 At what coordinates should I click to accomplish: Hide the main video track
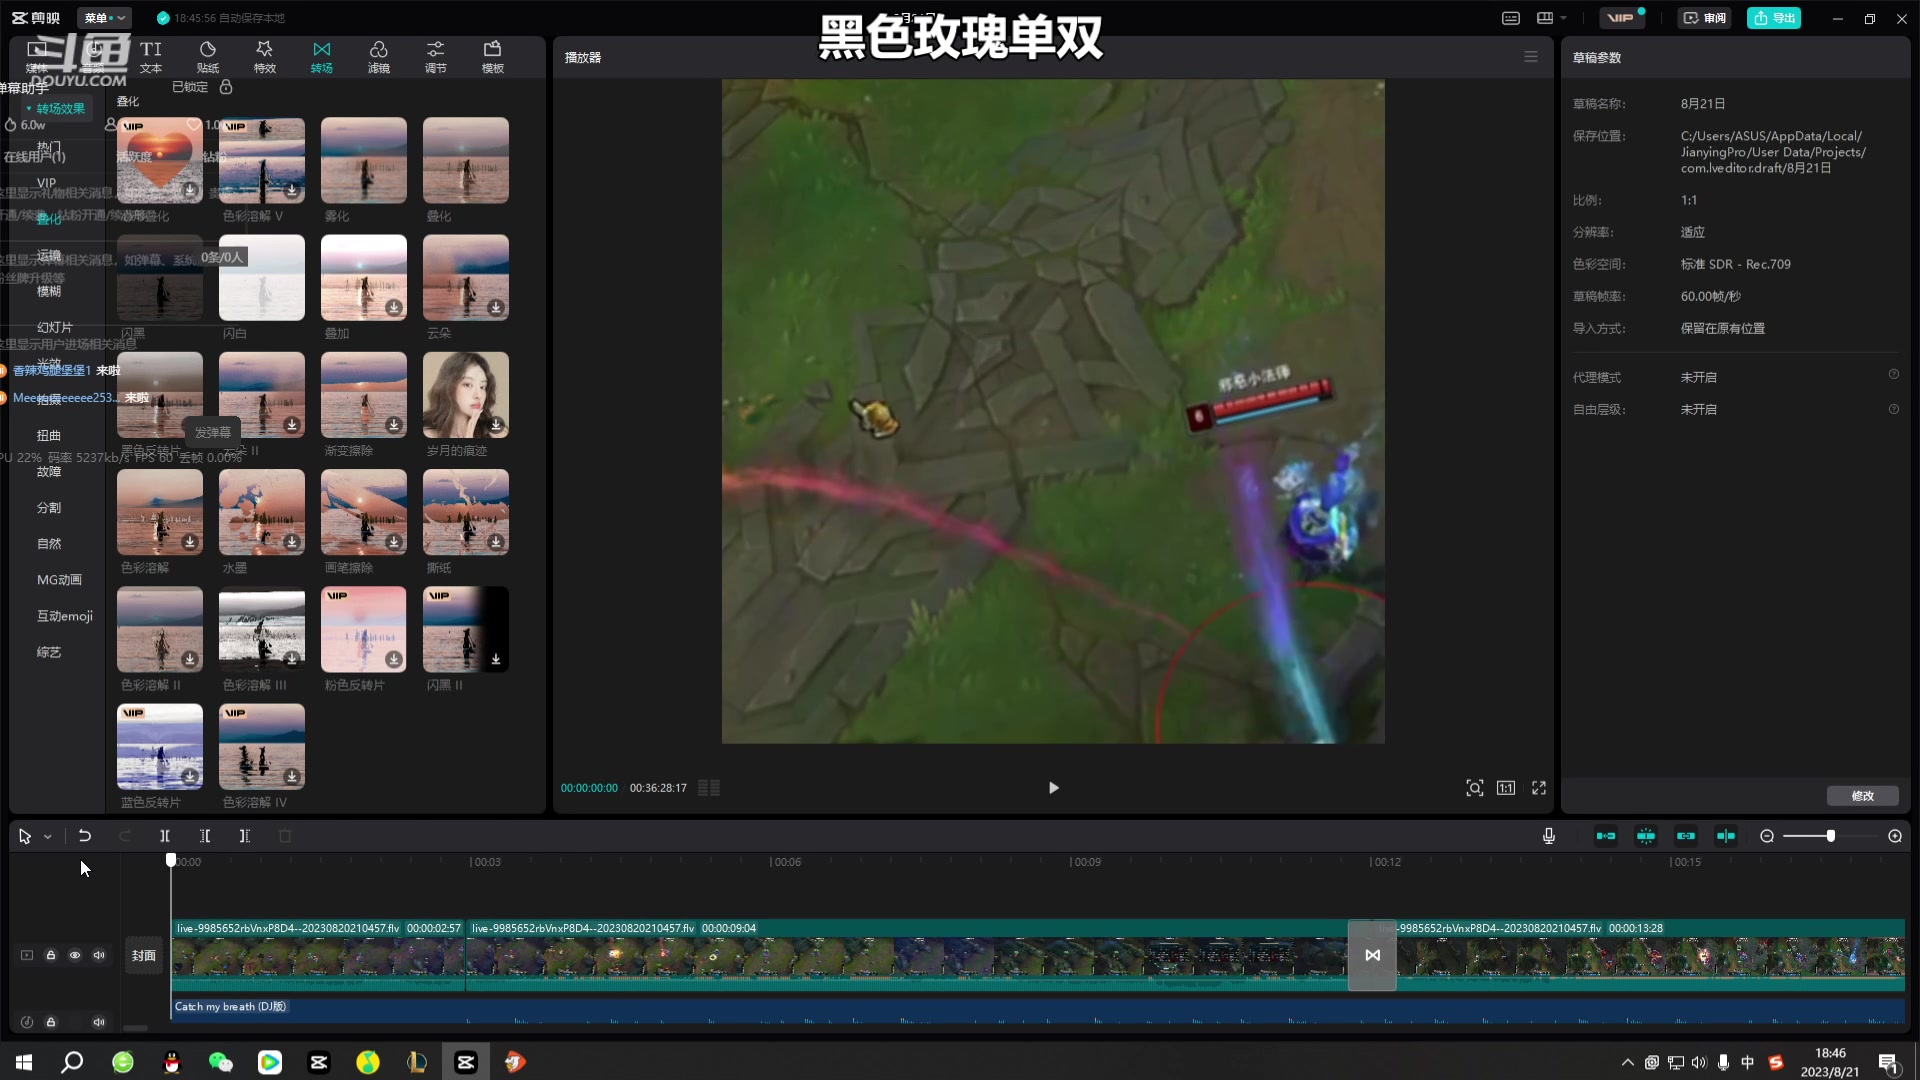click(75, 955)
